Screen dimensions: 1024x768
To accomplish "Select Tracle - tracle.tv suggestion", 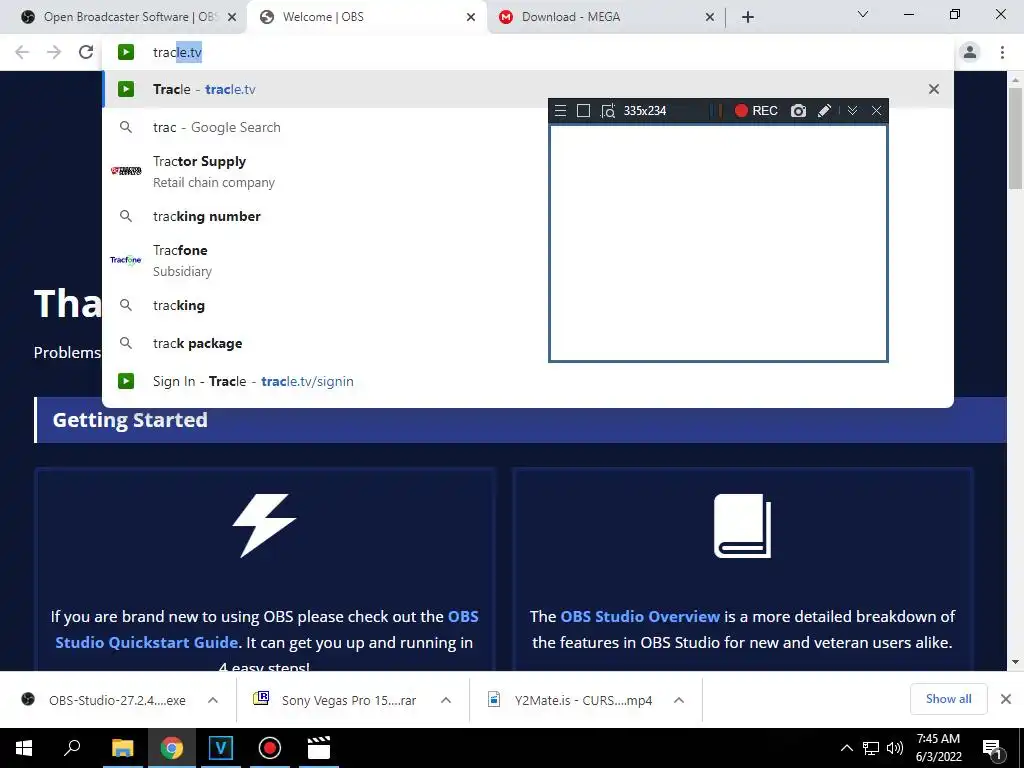I will (x=528, y=89).
